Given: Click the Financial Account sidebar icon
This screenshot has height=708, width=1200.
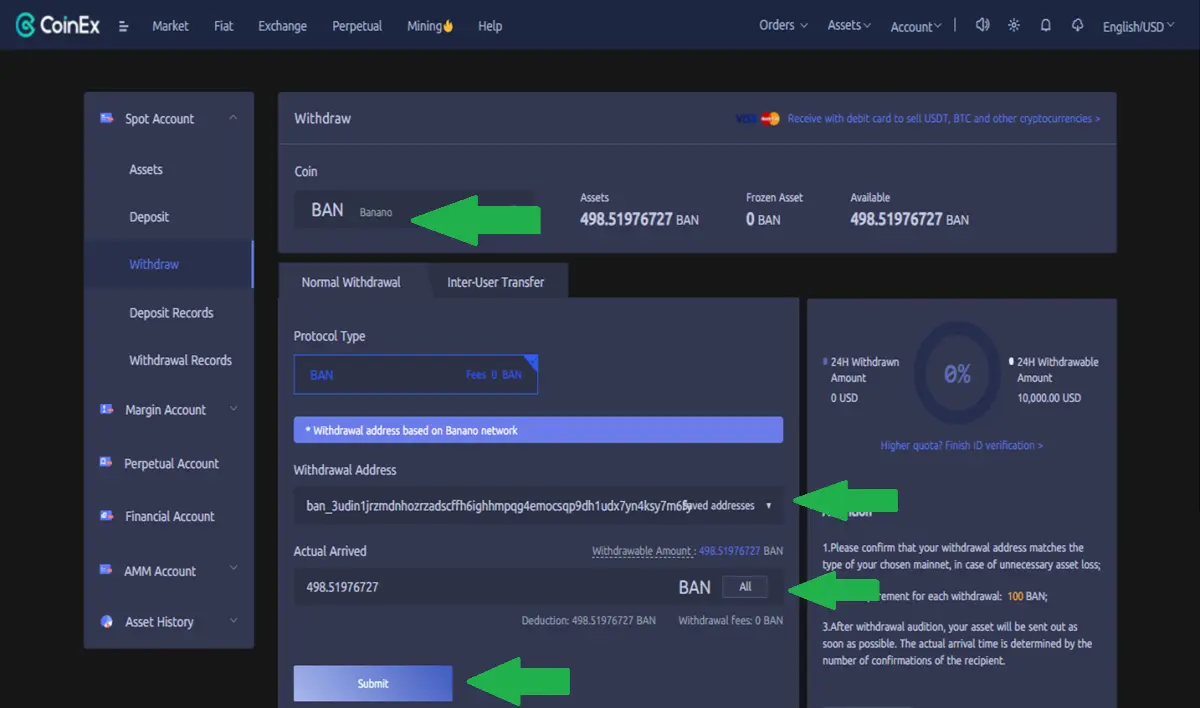Looking at the screenshot, I should click(107, 516).
